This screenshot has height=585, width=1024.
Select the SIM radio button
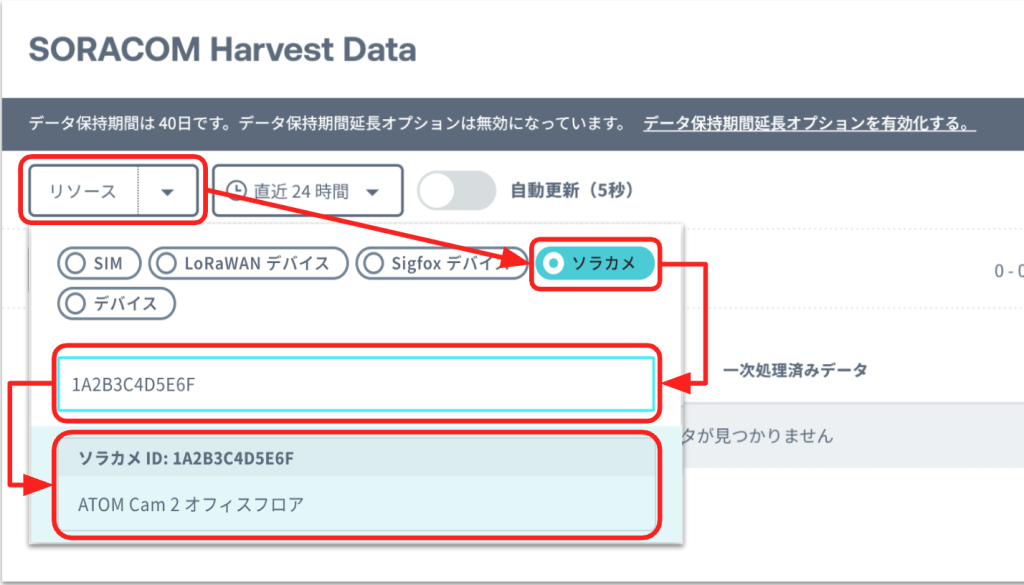[99, 263]
